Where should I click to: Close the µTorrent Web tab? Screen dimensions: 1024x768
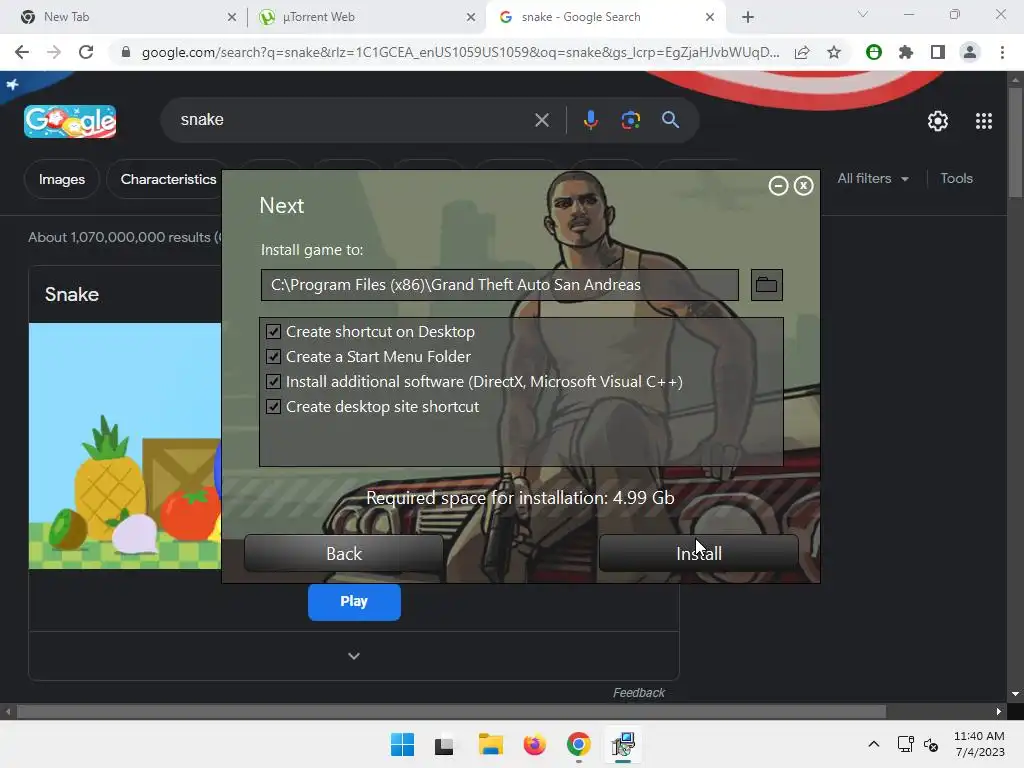coord(471,17)
